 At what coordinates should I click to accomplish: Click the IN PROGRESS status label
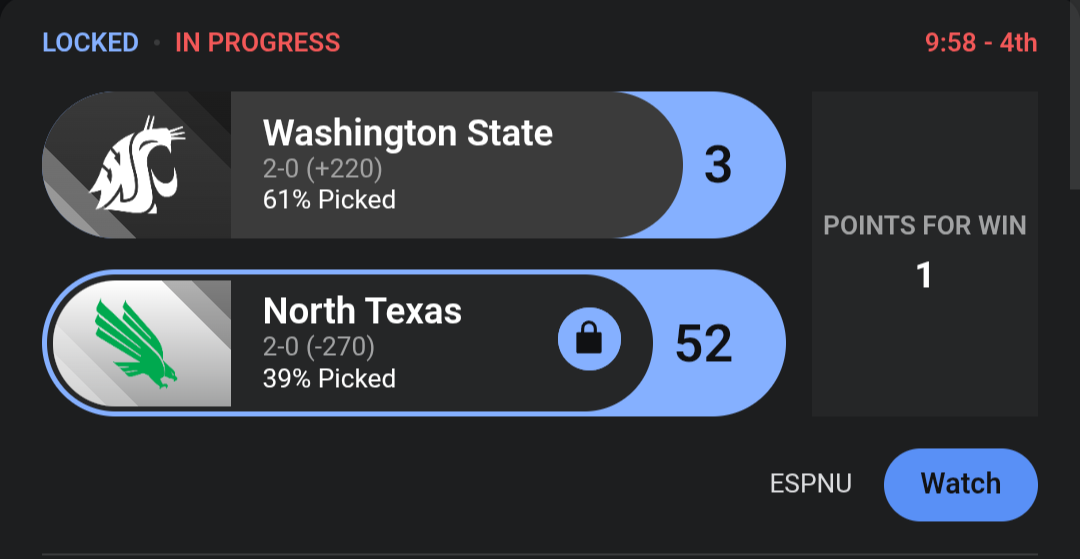click(258, 43)
